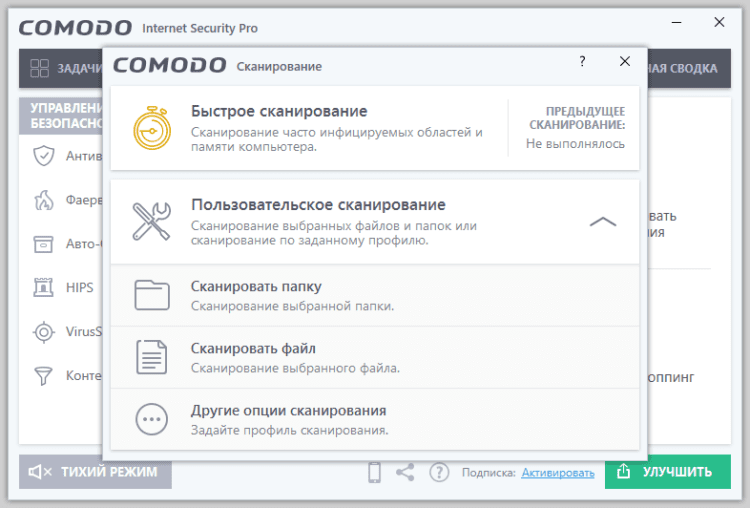
Task: Close the Сканирование dialog
Action: [x=625, y=61]
